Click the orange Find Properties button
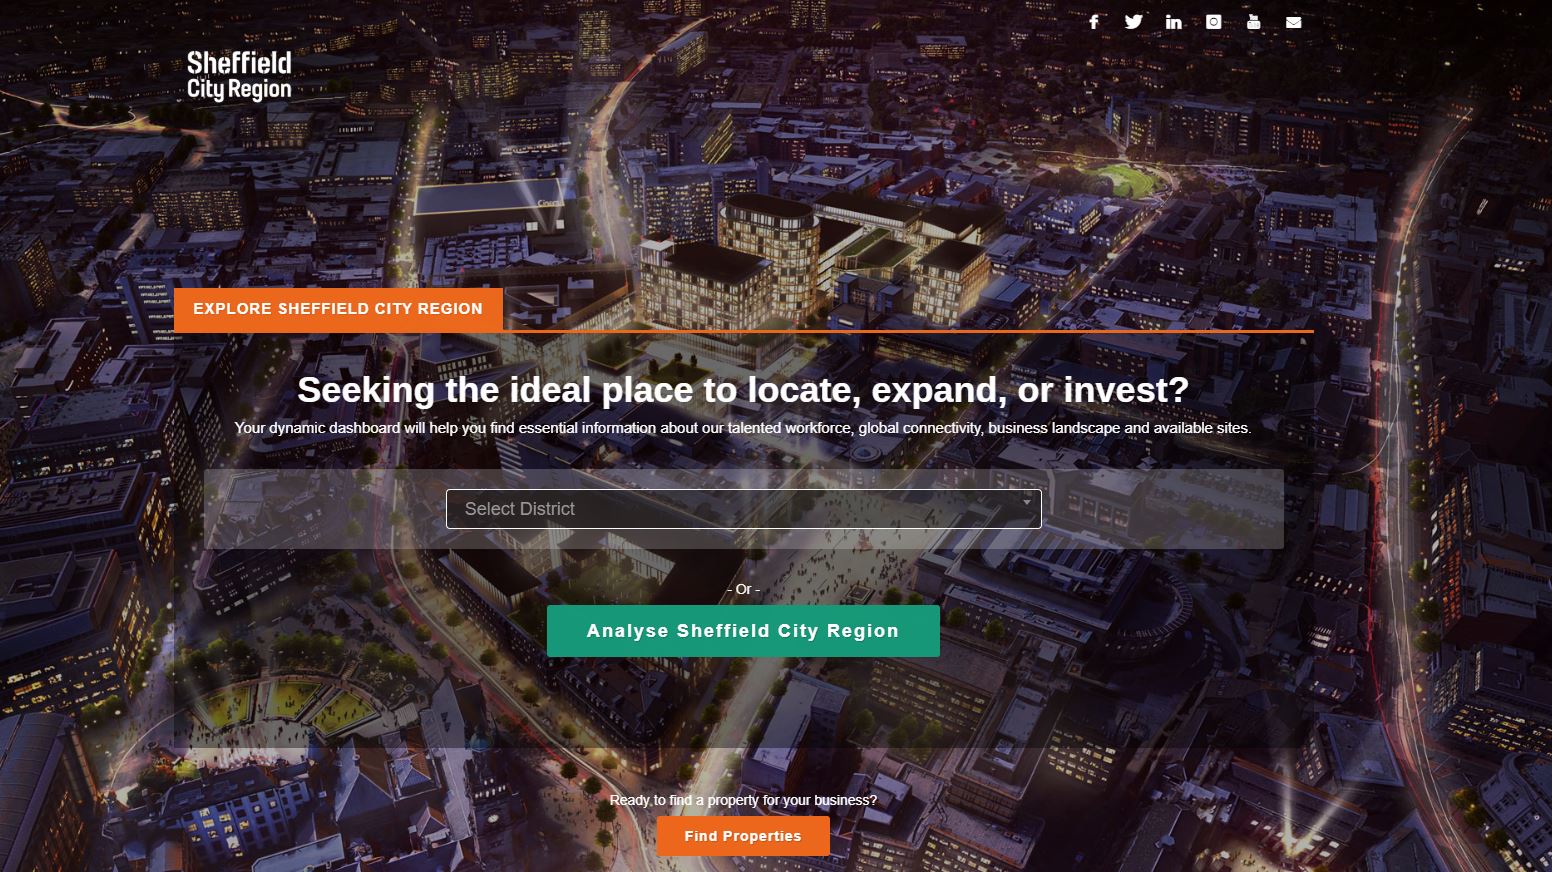Viewport: 1552px width, 872px height. (x=743, y=836)
